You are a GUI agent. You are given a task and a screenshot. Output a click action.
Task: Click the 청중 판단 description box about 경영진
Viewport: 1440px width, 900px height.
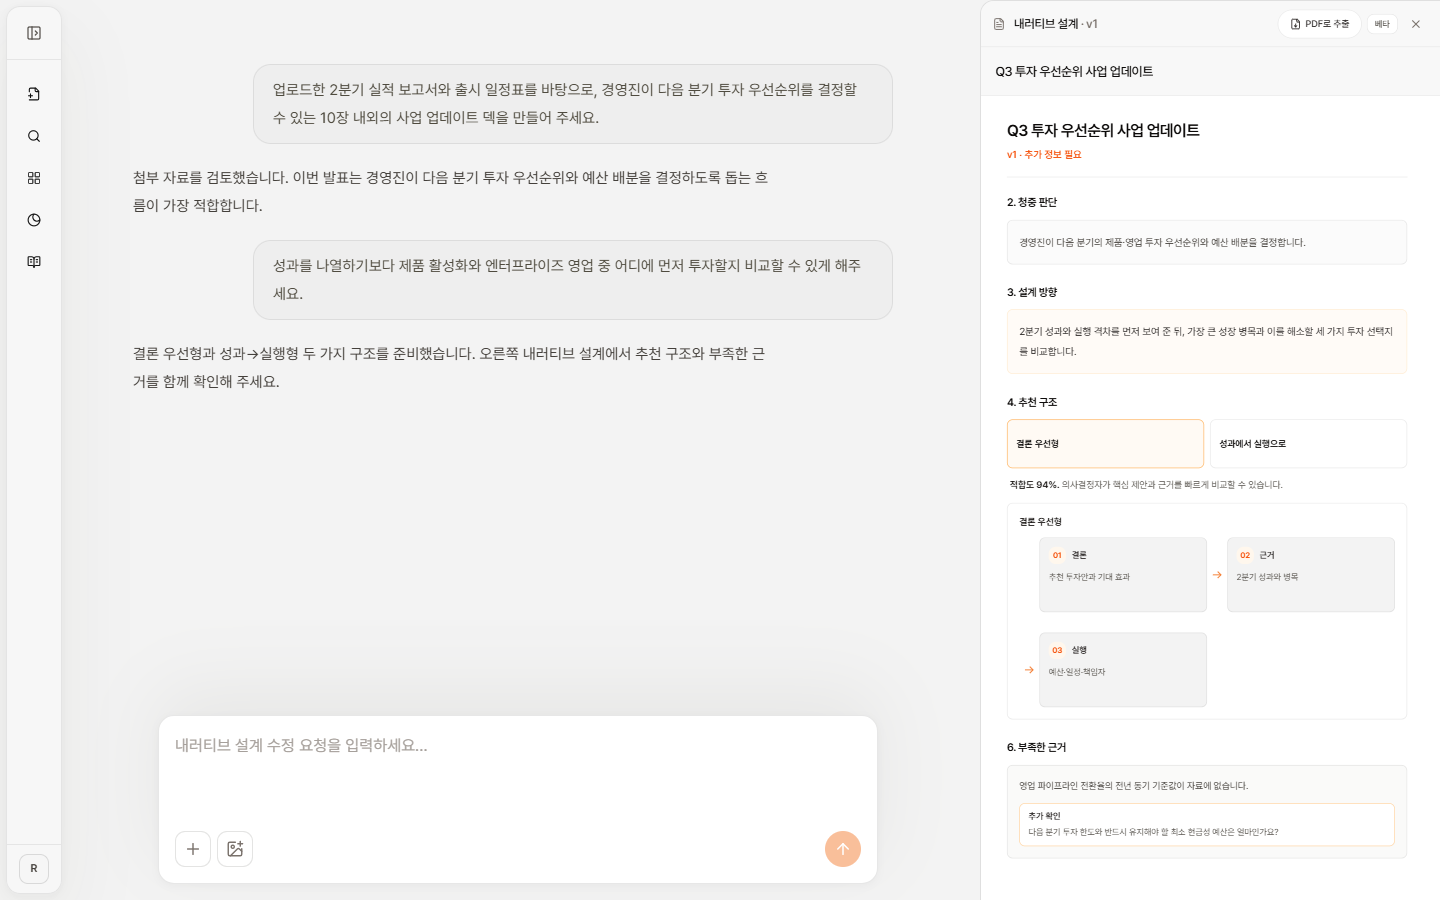point(1207,242)
